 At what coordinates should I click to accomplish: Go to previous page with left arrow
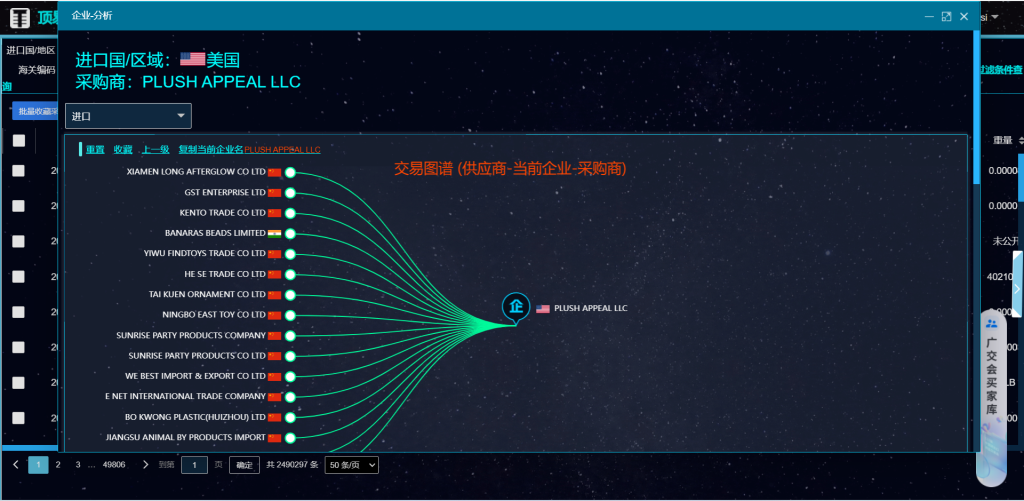tap(16, 465)
